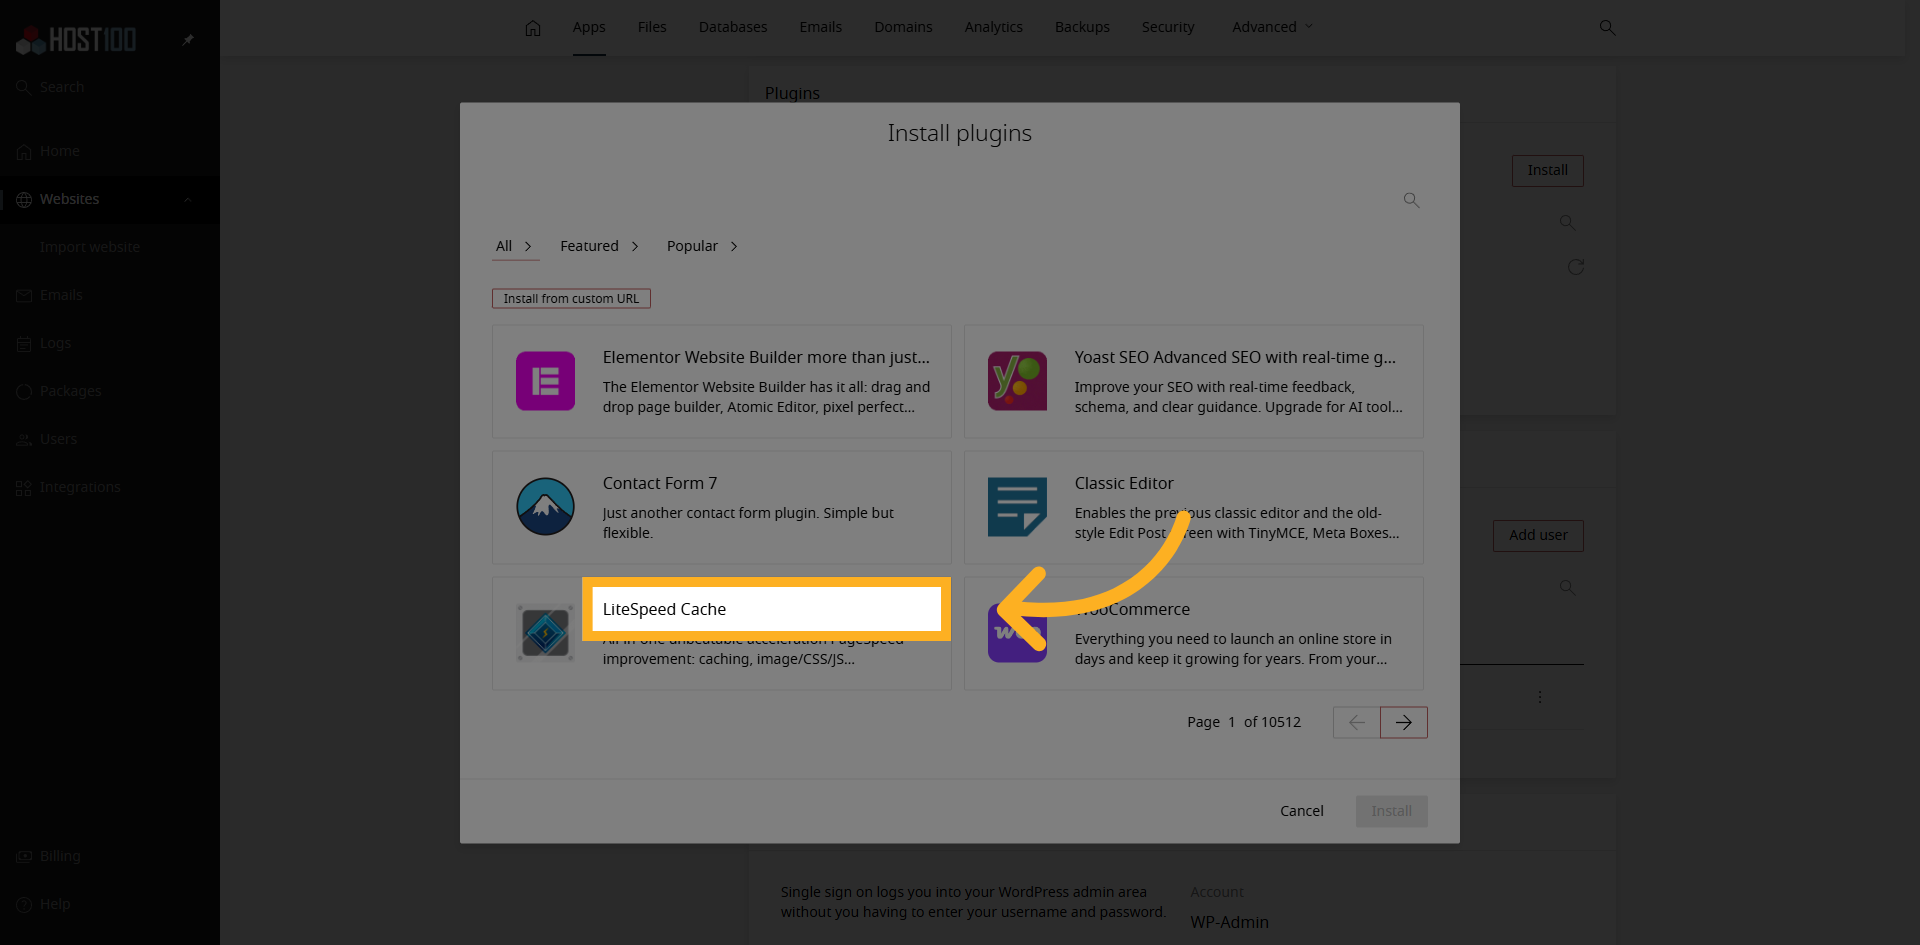The height and width of the screenshot is (945, 1920).
Task: Click the users section search icon behind dialog
Action: [1567, 587]
